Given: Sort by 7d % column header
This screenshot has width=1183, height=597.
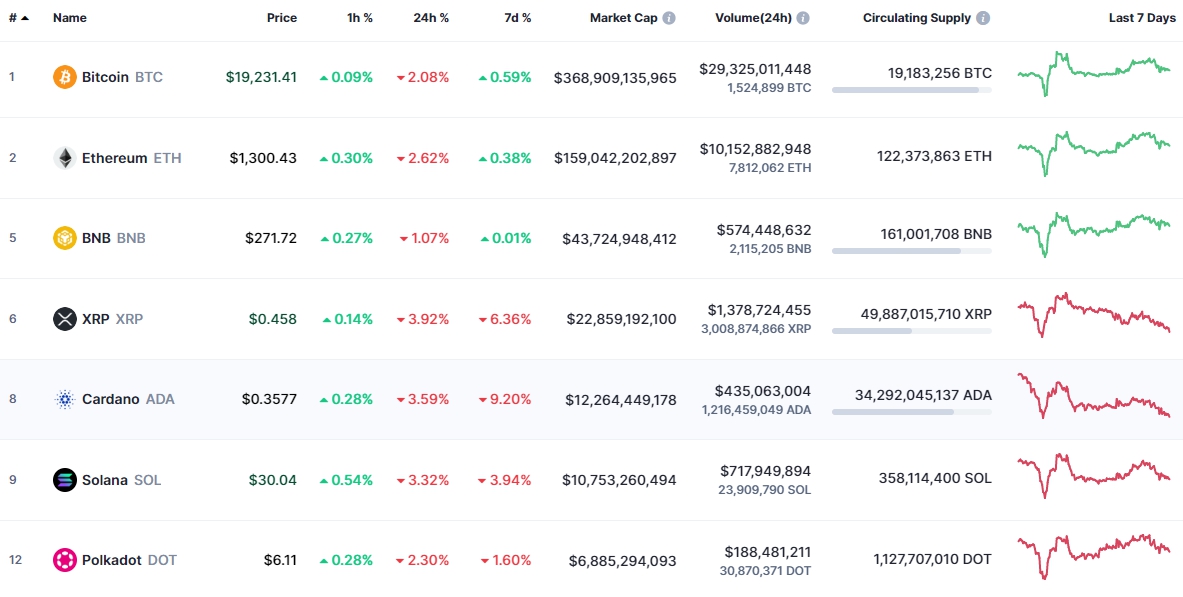Looking at the screenshot, I should click(x=518, y=18).
